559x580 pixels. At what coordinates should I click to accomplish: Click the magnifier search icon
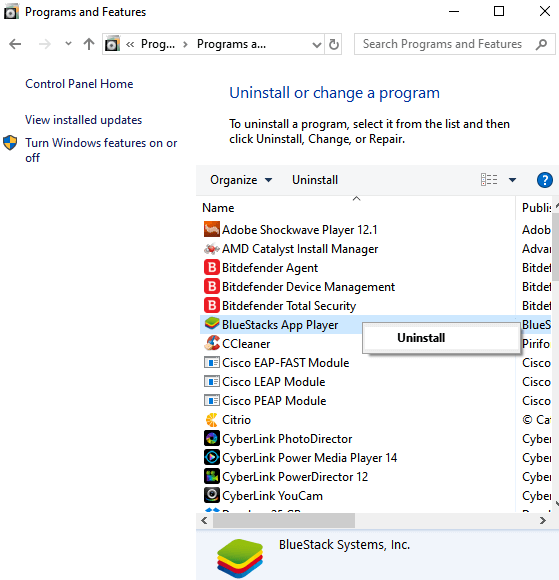[x=541, y=44]
